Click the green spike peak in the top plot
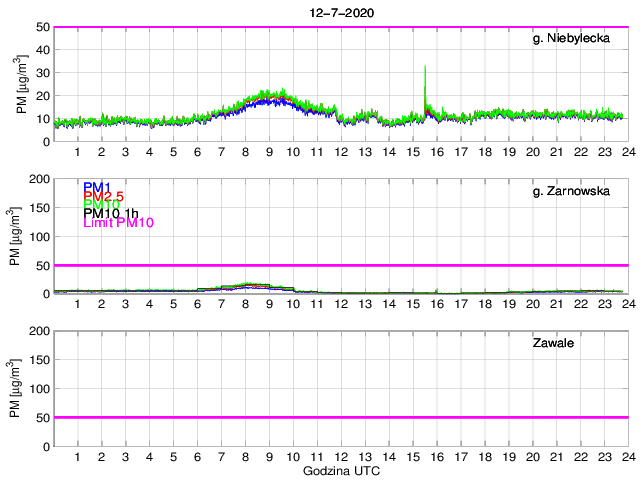Screen dimensions: 640x480 [x=426, y=67]
